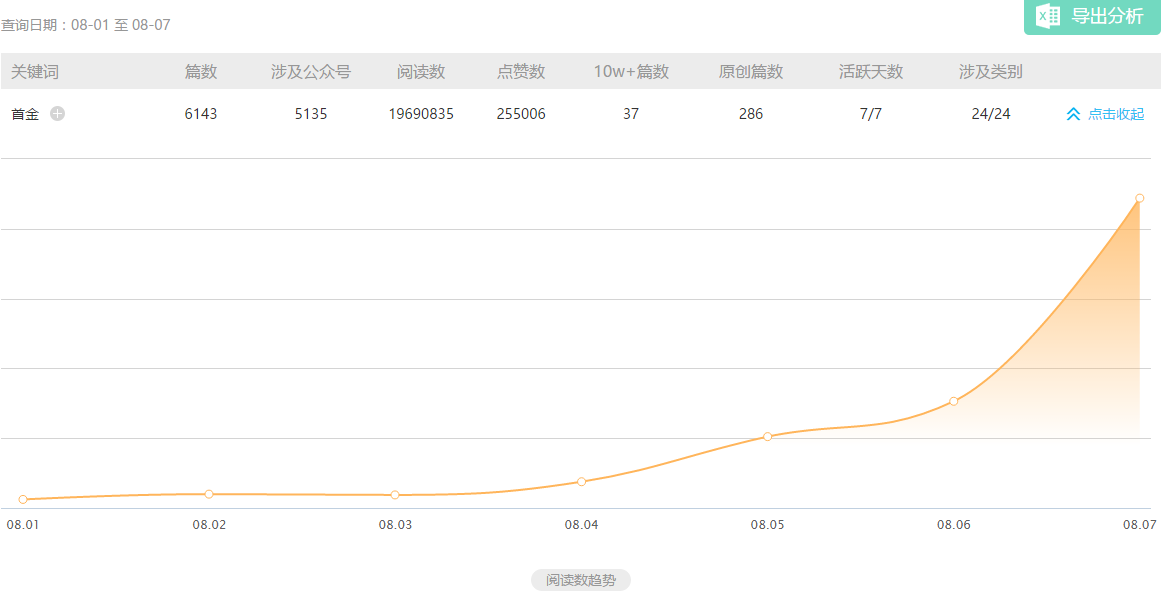Viewport: 1161px width, 594px height.
Task: Click the 阅读数 column header
Action: click(x=420, y=72)
